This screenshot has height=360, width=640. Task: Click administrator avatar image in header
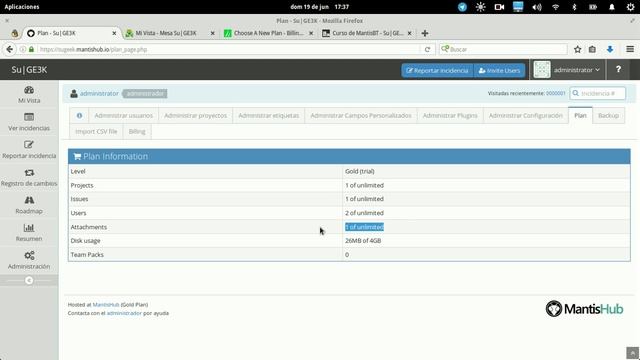point(542,70)
